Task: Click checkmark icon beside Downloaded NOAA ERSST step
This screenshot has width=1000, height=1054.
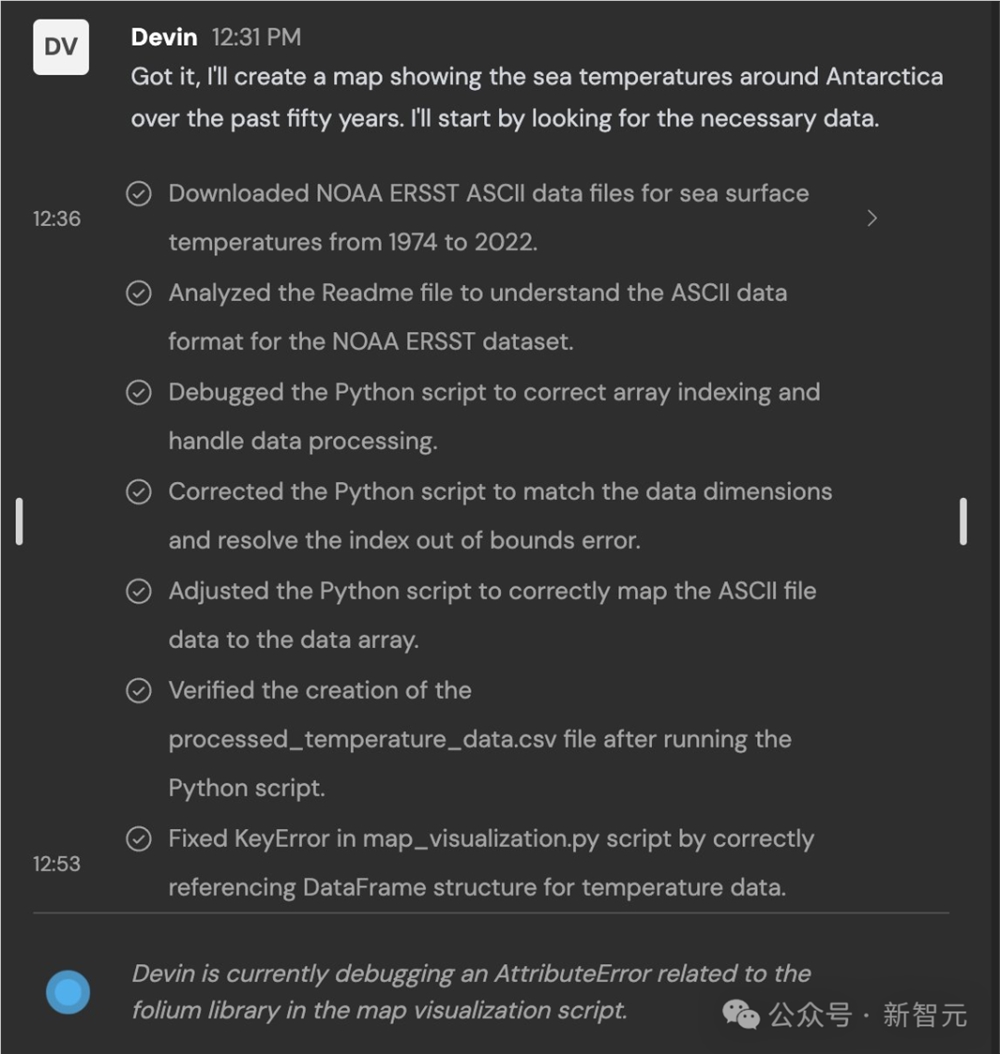Action: coord(139,194)
